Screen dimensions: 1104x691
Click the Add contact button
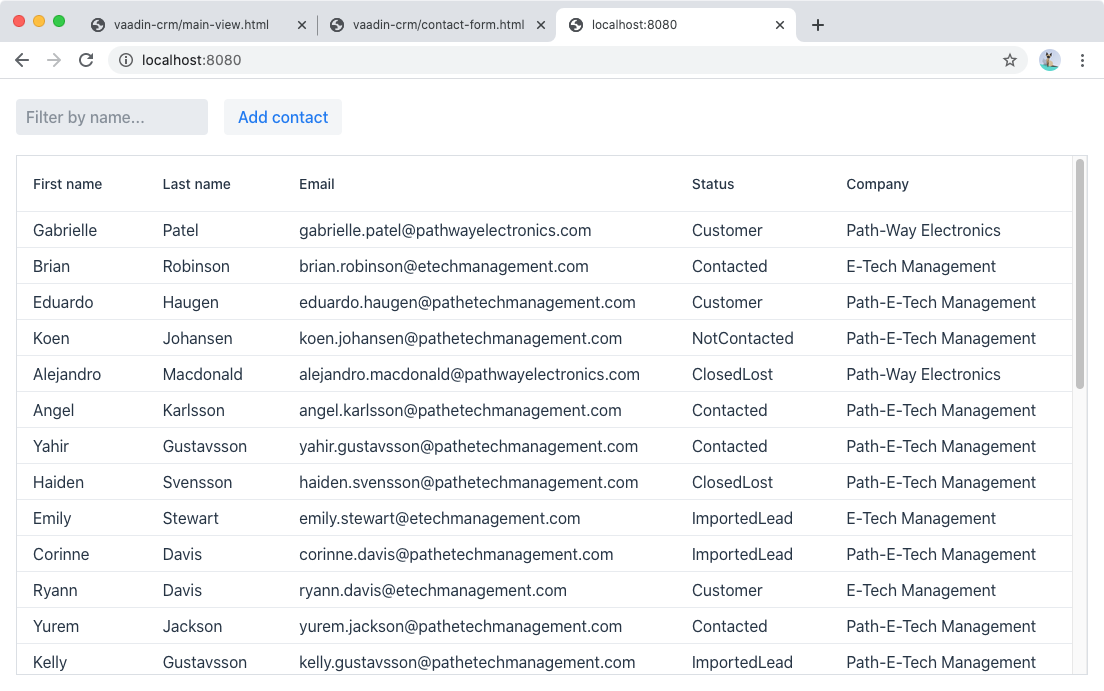[283, 117]
